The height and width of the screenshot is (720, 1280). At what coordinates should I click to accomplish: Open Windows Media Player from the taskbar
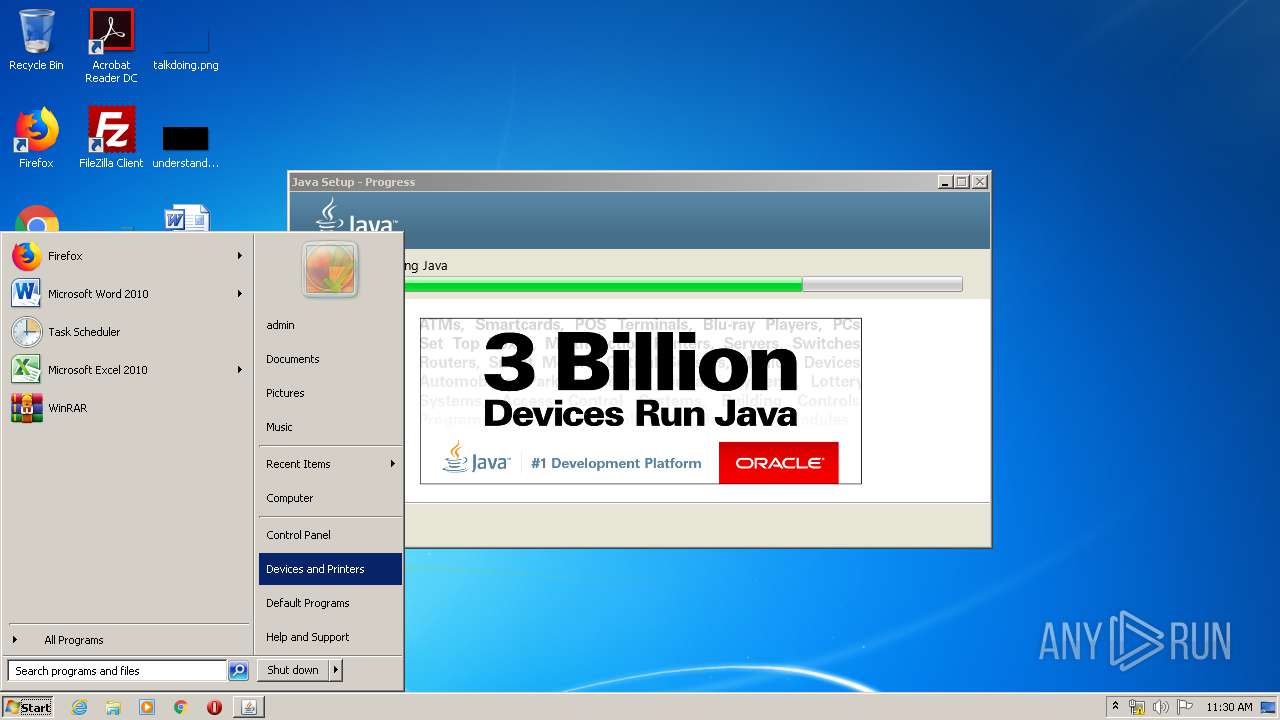pos(147,707)
